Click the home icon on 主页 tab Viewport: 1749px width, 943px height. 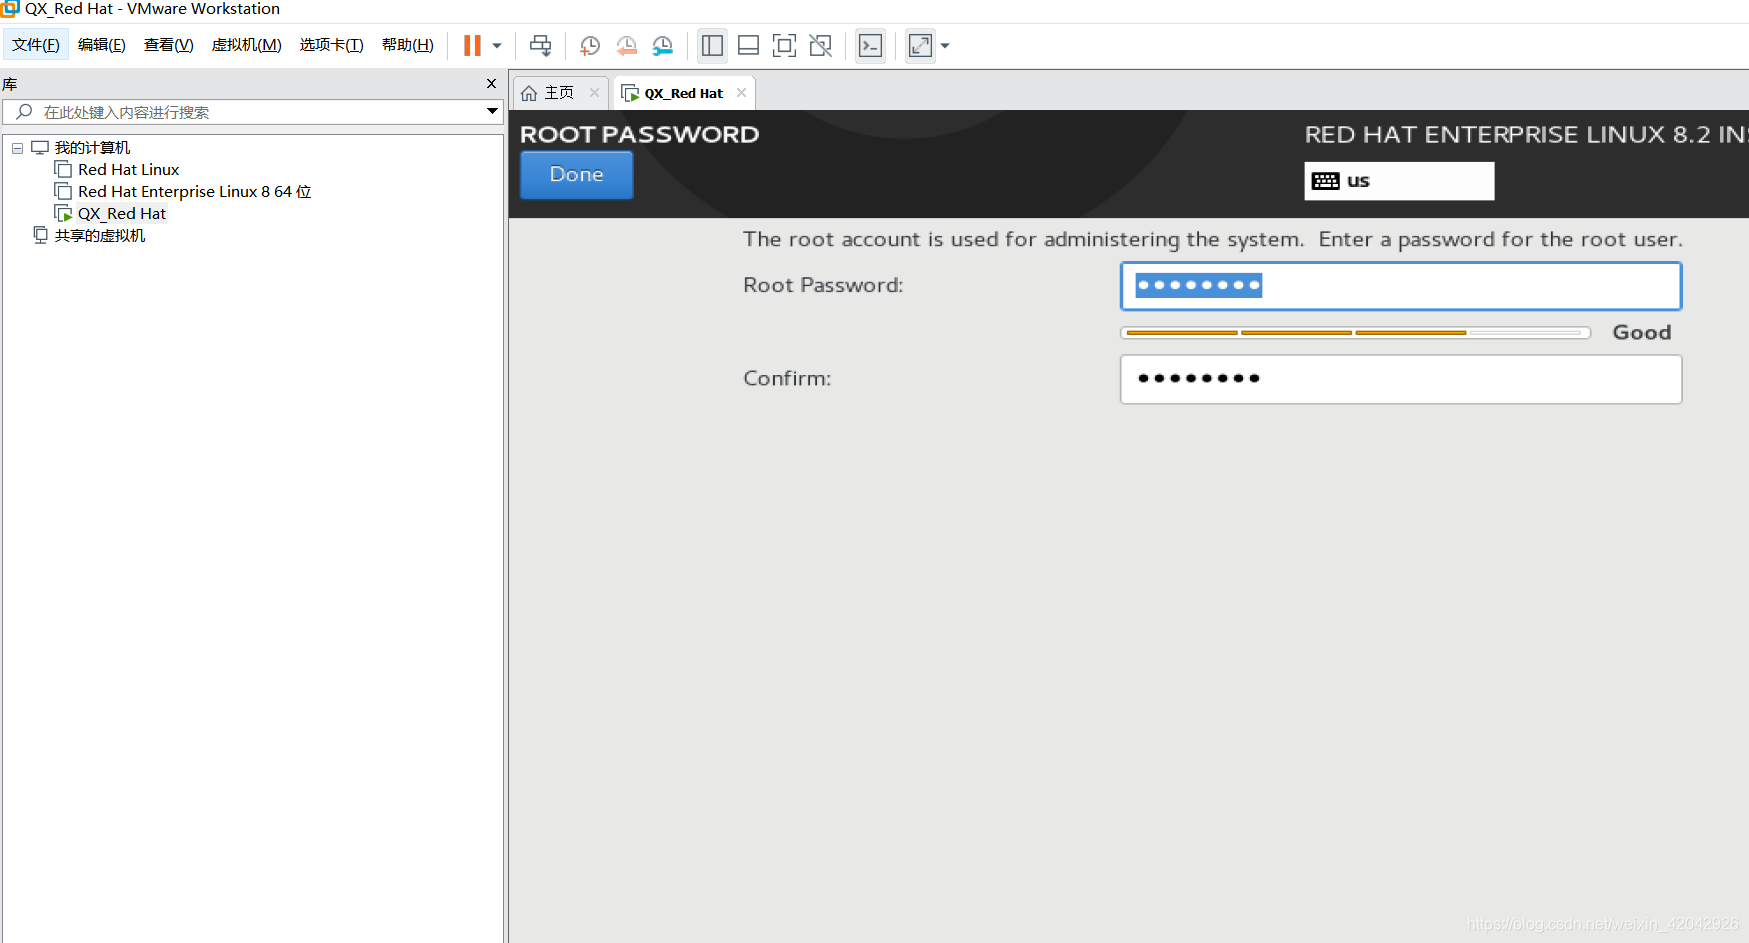pyautogui.click(x=529, y=93)
